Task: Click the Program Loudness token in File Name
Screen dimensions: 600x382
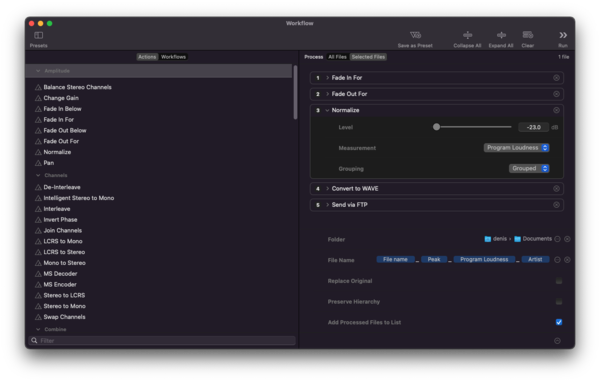Action: (x=484, y=260)
